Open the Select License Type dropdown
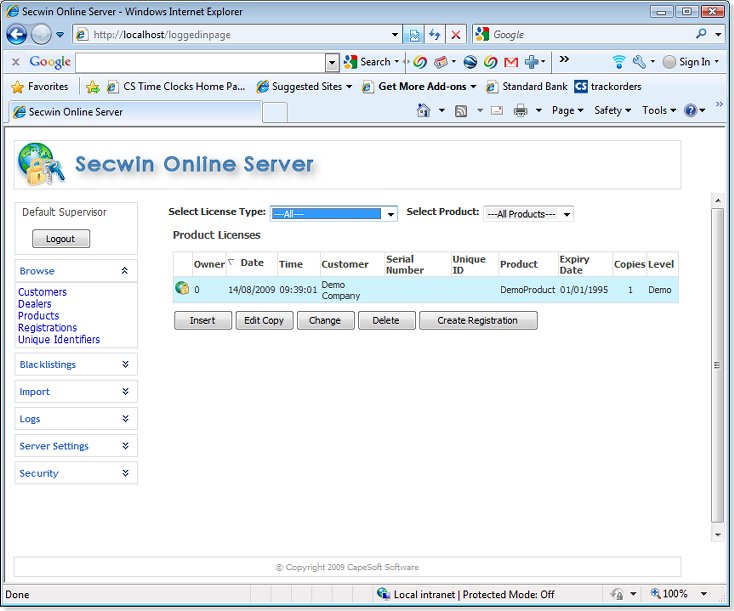This screenshot has width=734, height=611. click(334, 214)
